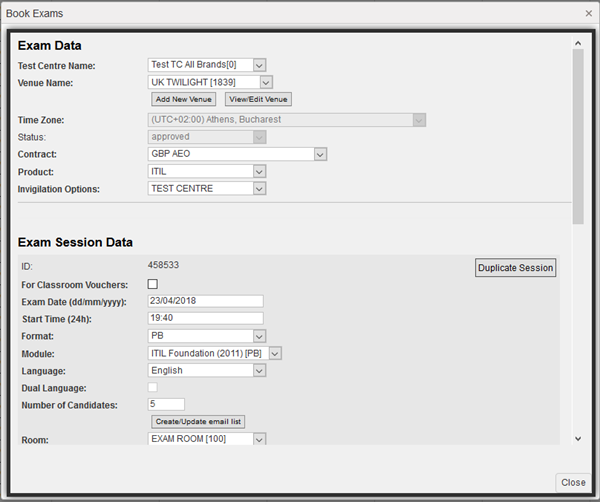Click the Exam Session Data heading
The height and width of the screenshot is (502, 600).
pyautogui.click(x=75, y=243)
